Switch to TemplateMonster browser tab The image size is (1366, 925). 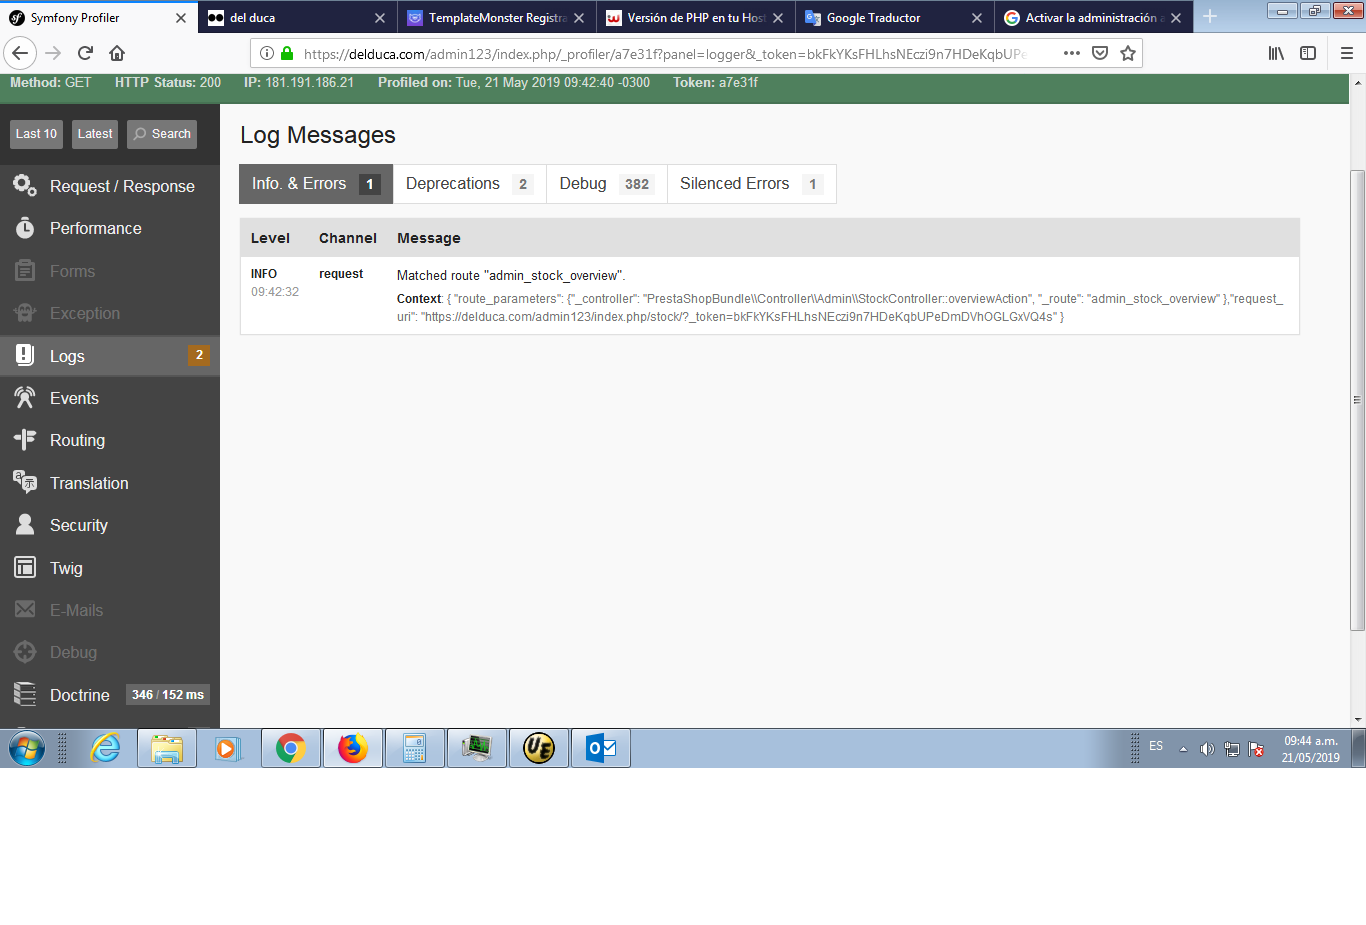[496, 18]
